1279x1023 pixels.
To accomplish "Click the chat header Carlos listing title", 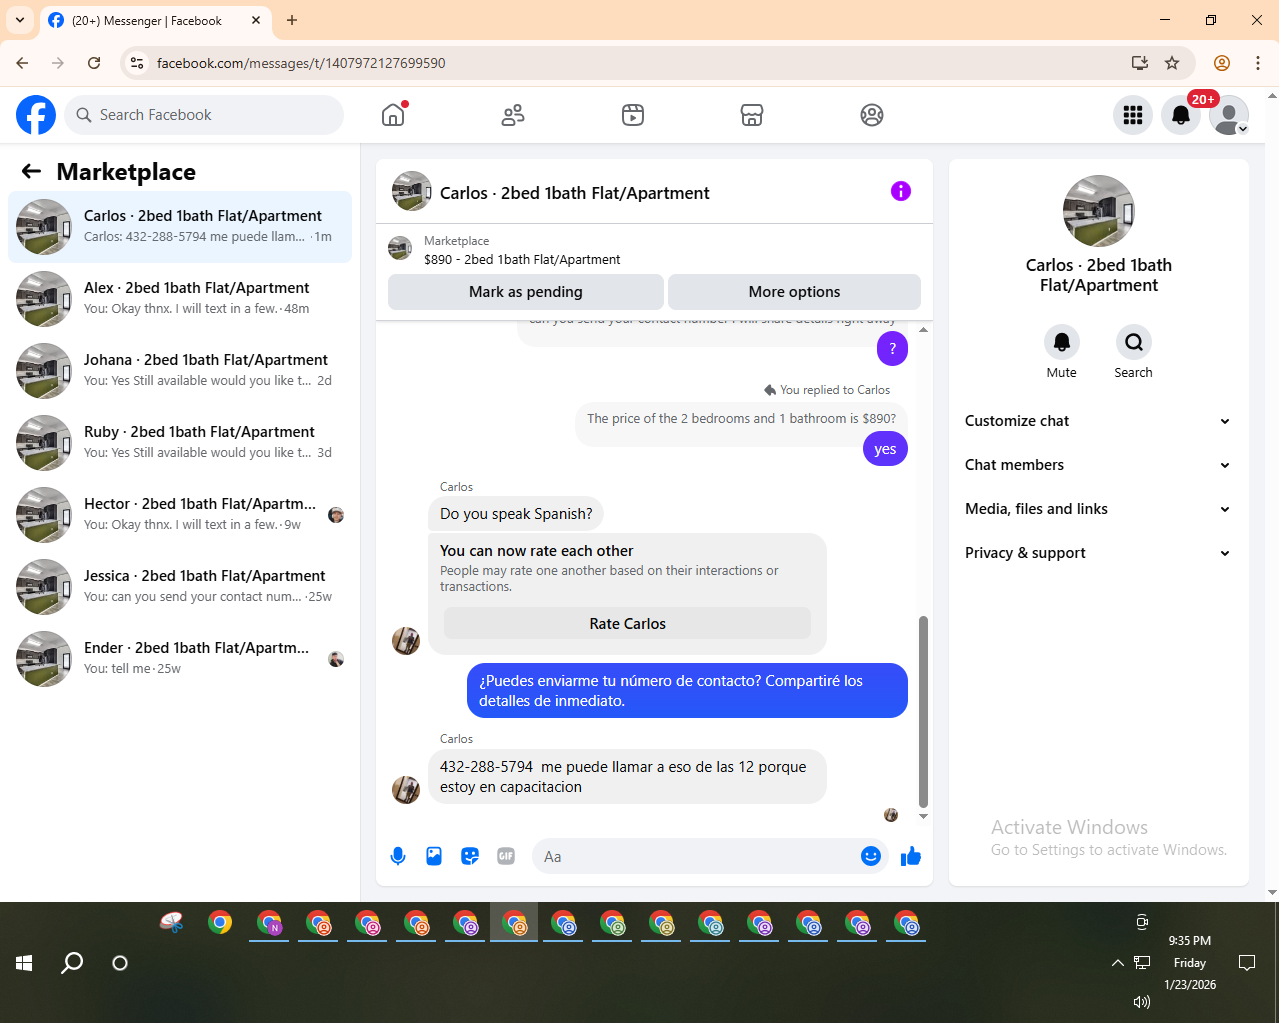I will coord(575,193).
